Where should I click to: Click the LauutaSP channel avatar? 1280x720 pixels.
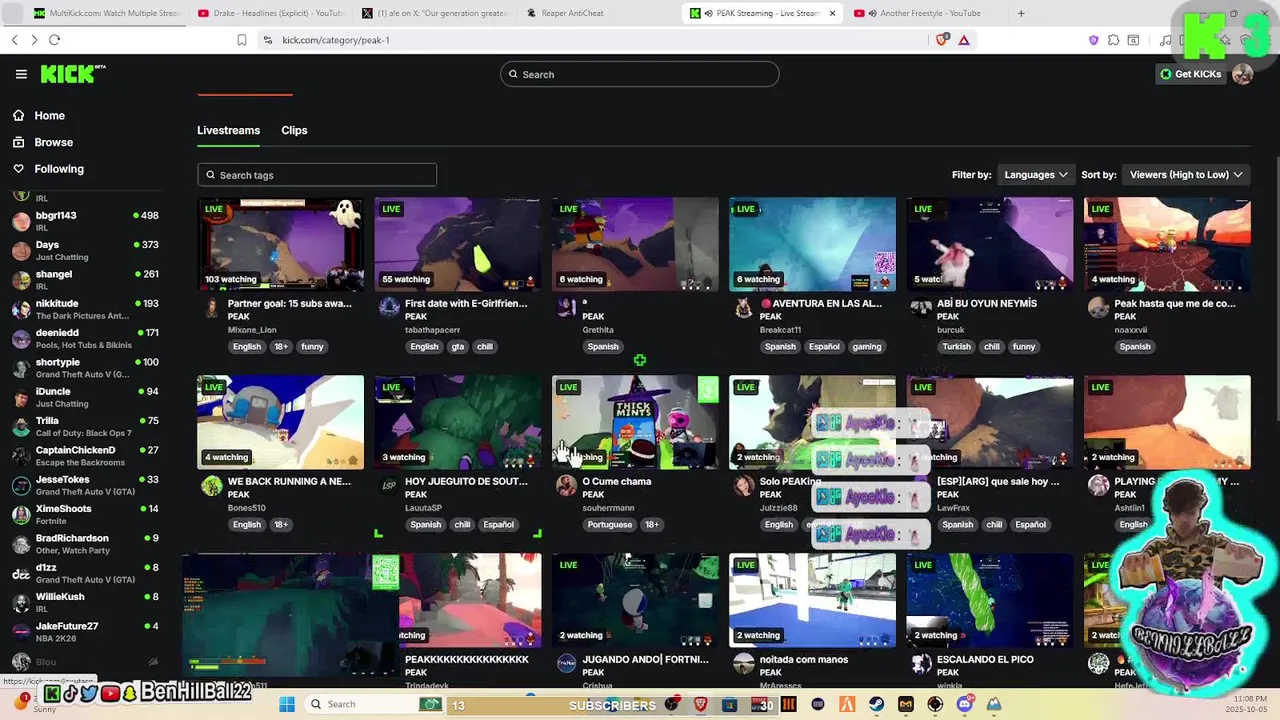point(389,486)
